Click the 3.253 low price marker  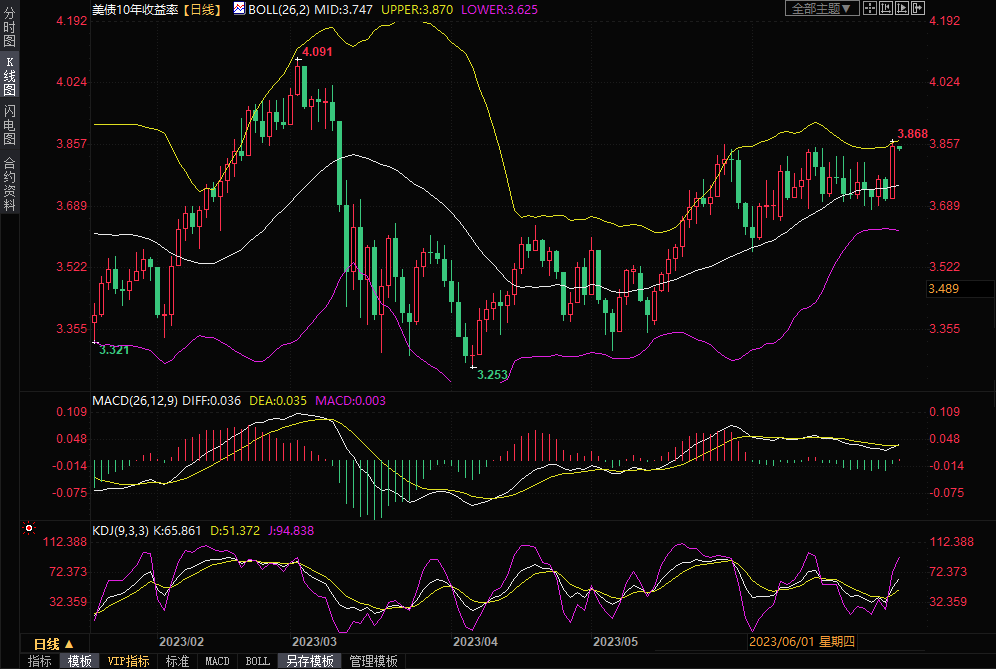click(x=491, y=374)
